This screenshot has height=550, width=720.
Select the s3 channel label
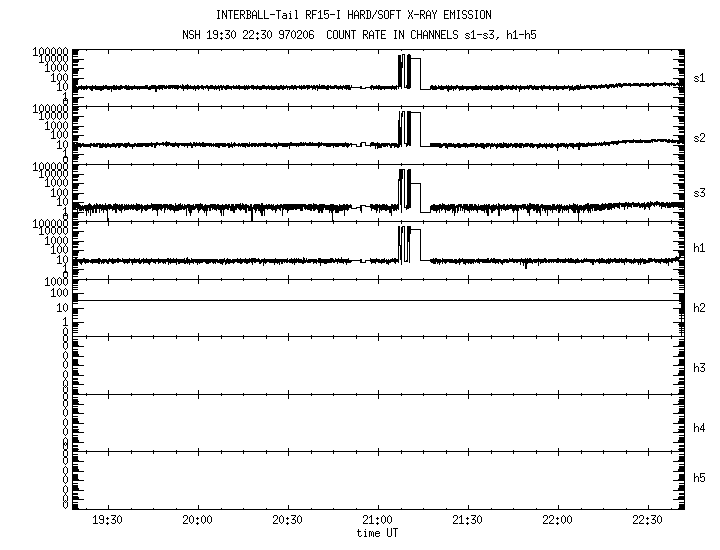[701, 192]
